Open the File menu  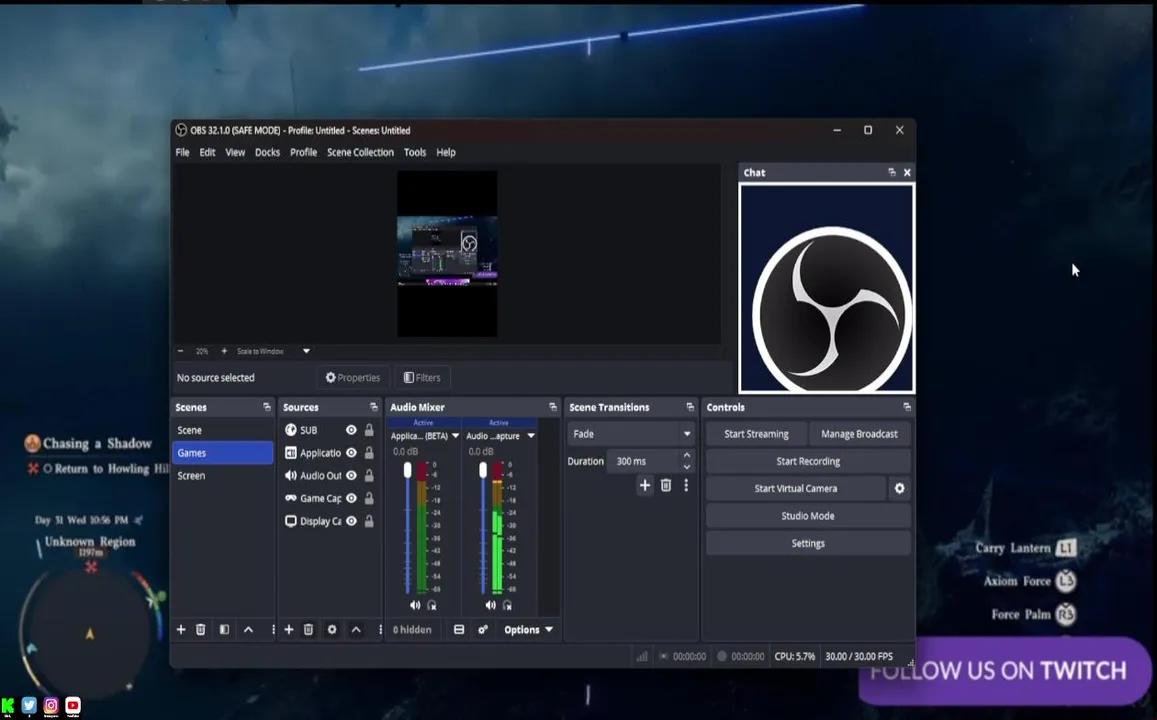pos(182,152)
